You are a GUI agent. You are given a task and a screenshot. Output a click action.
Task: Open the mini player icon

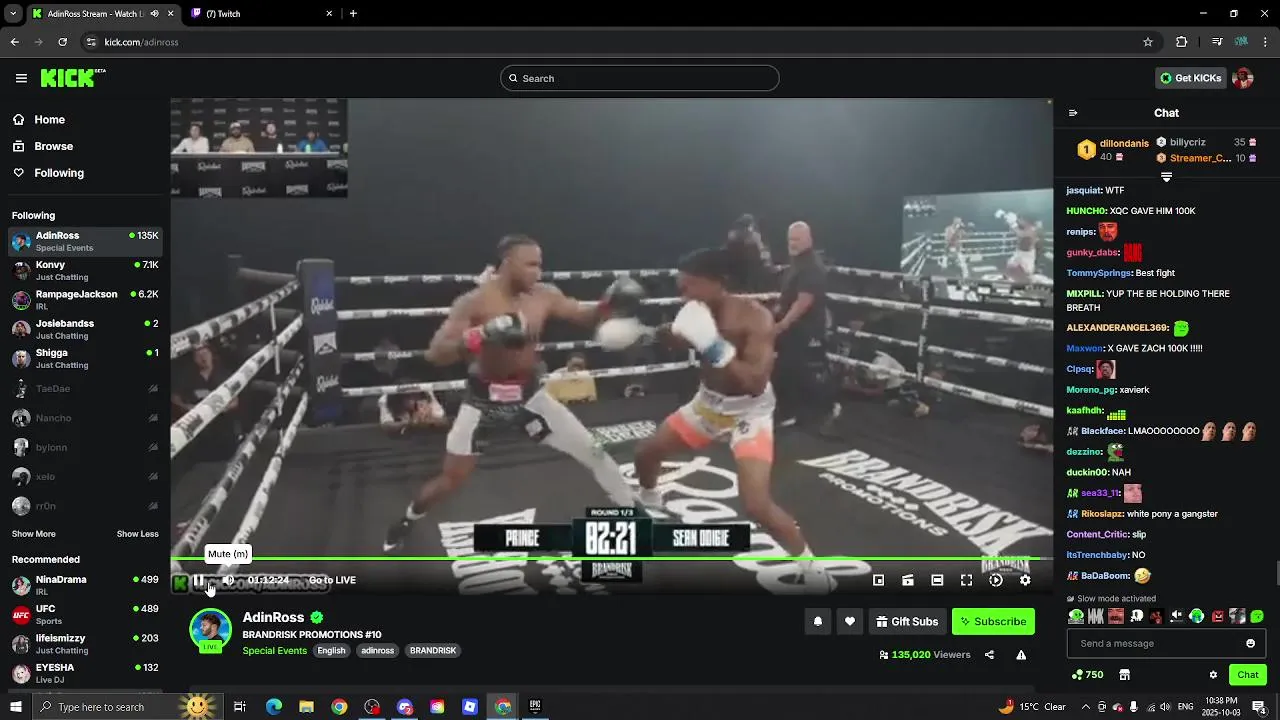[x=878, y=580]
